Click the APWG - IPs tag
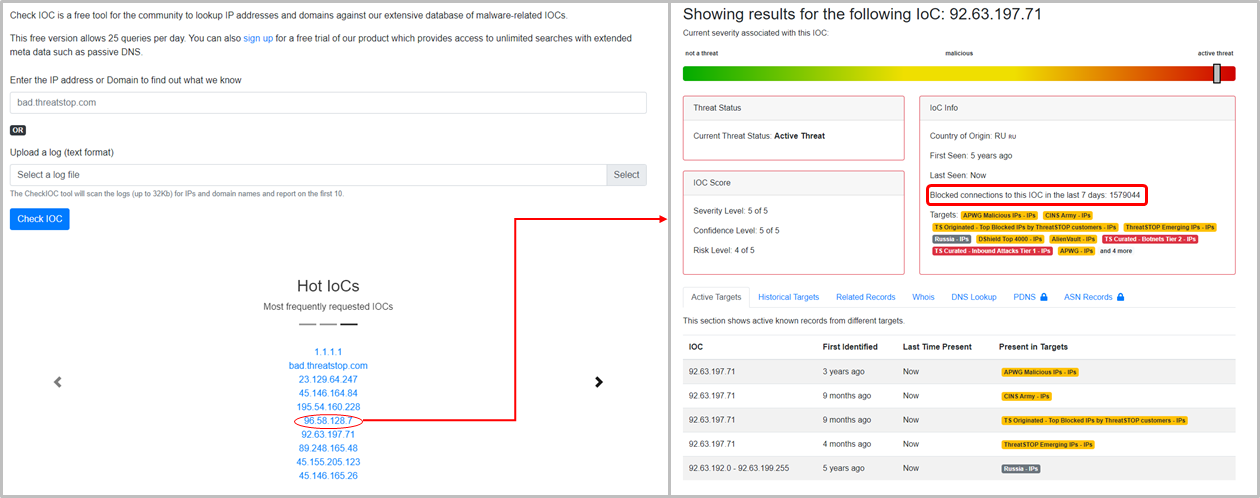The width and height of the screenshot is (1260, 498). point(1076,251)
